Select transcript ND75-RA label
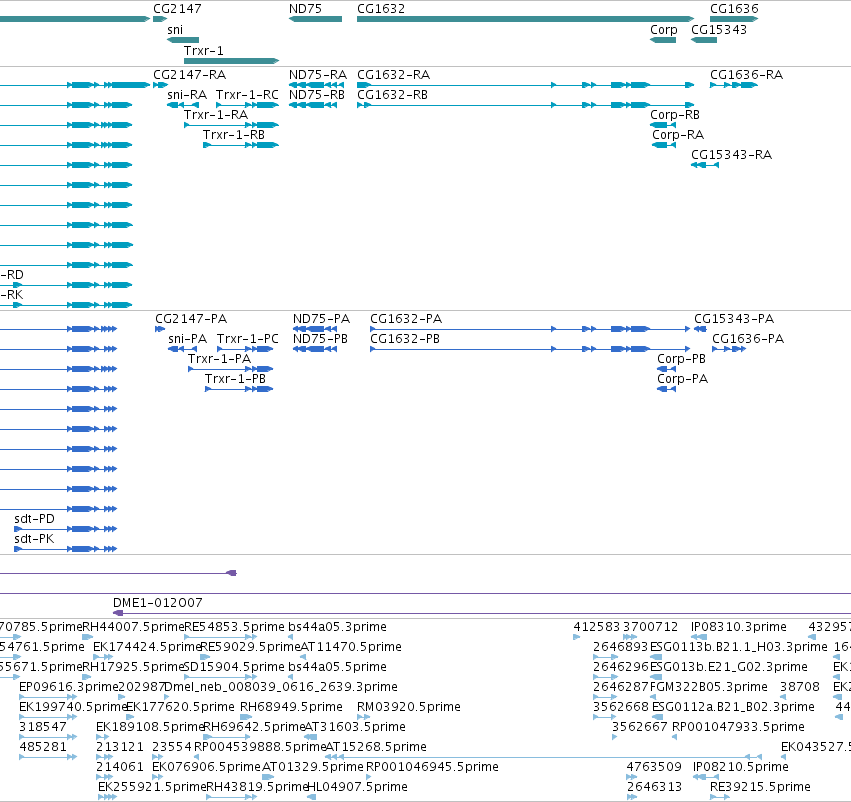This screenshot has width=851, height=802. click(317, 74)
